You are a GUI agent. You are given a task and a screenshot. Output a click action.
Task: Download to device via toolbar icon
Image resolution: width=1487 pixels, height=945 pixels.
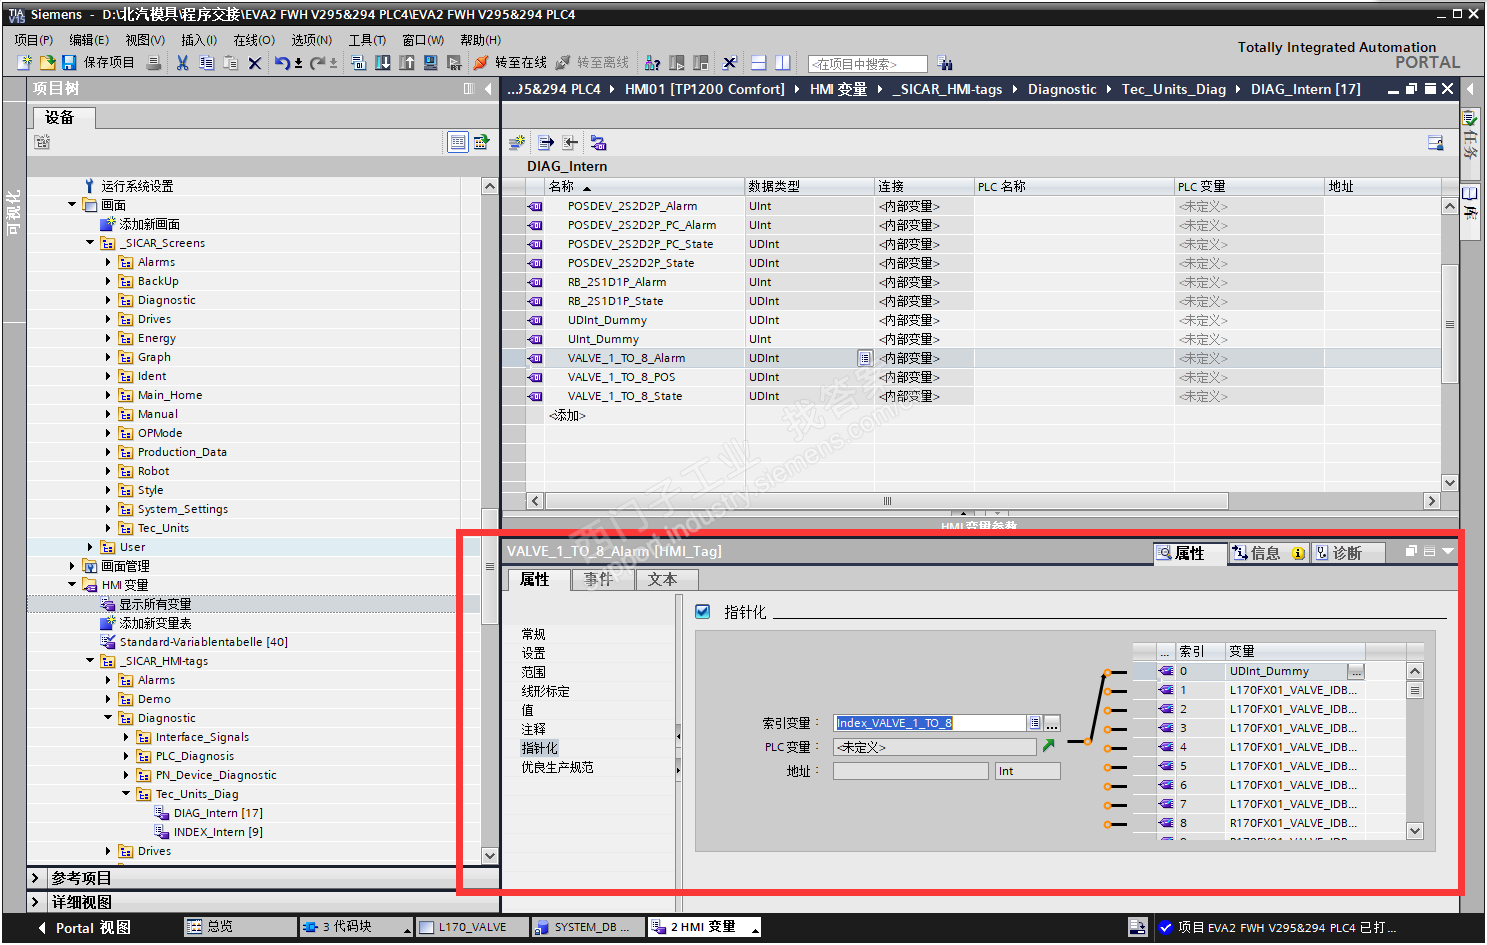tap(382, 63)
